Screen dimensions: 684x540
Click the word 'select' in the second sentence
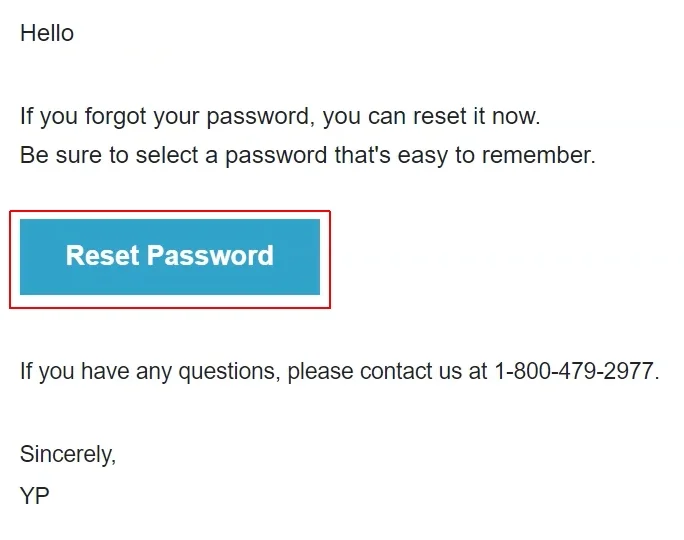166,156
